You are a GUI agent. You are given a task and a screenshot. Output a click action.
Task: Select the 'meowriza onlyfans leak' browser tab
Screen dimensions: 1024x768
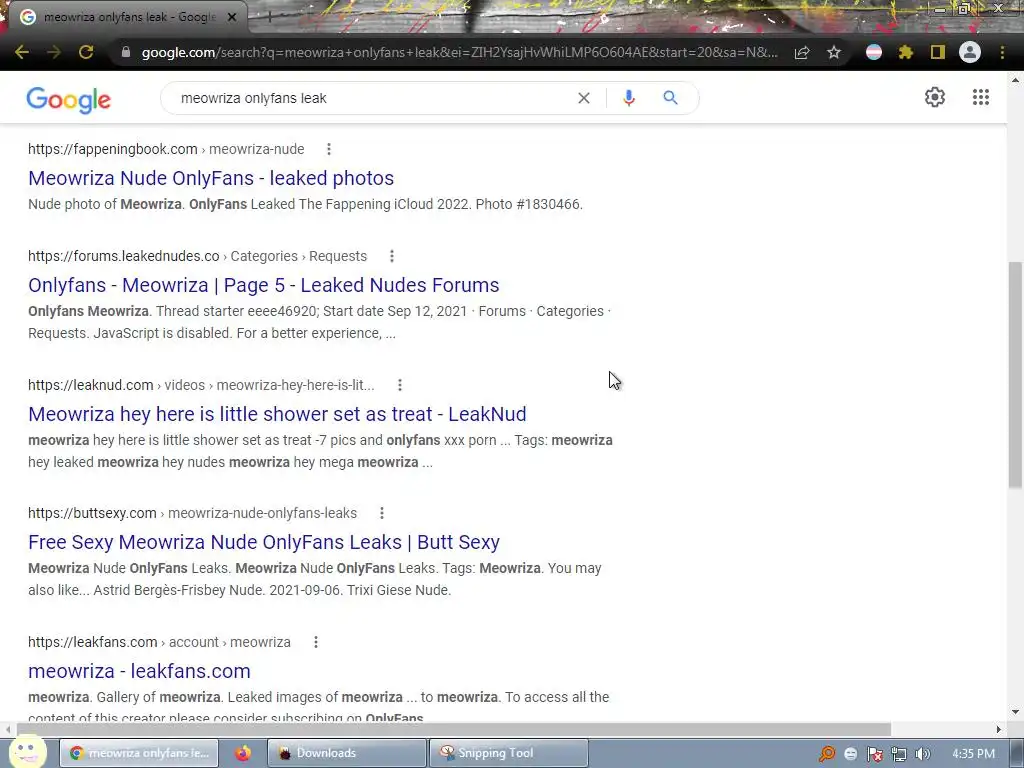click(127, 17)
